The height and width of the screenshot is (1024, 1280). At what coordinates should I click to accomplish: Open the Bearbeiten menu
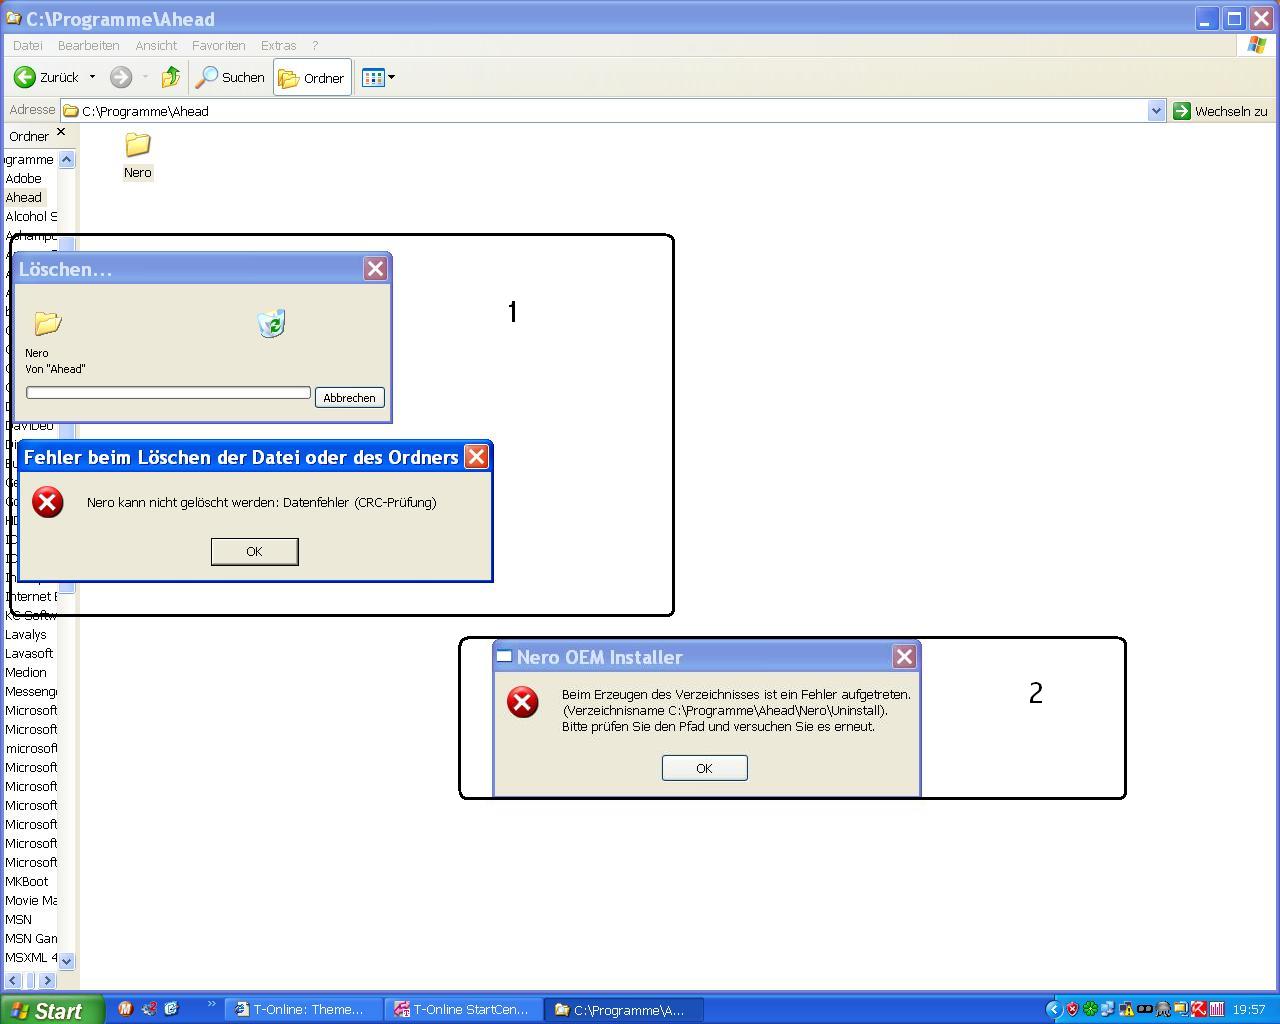88,45
